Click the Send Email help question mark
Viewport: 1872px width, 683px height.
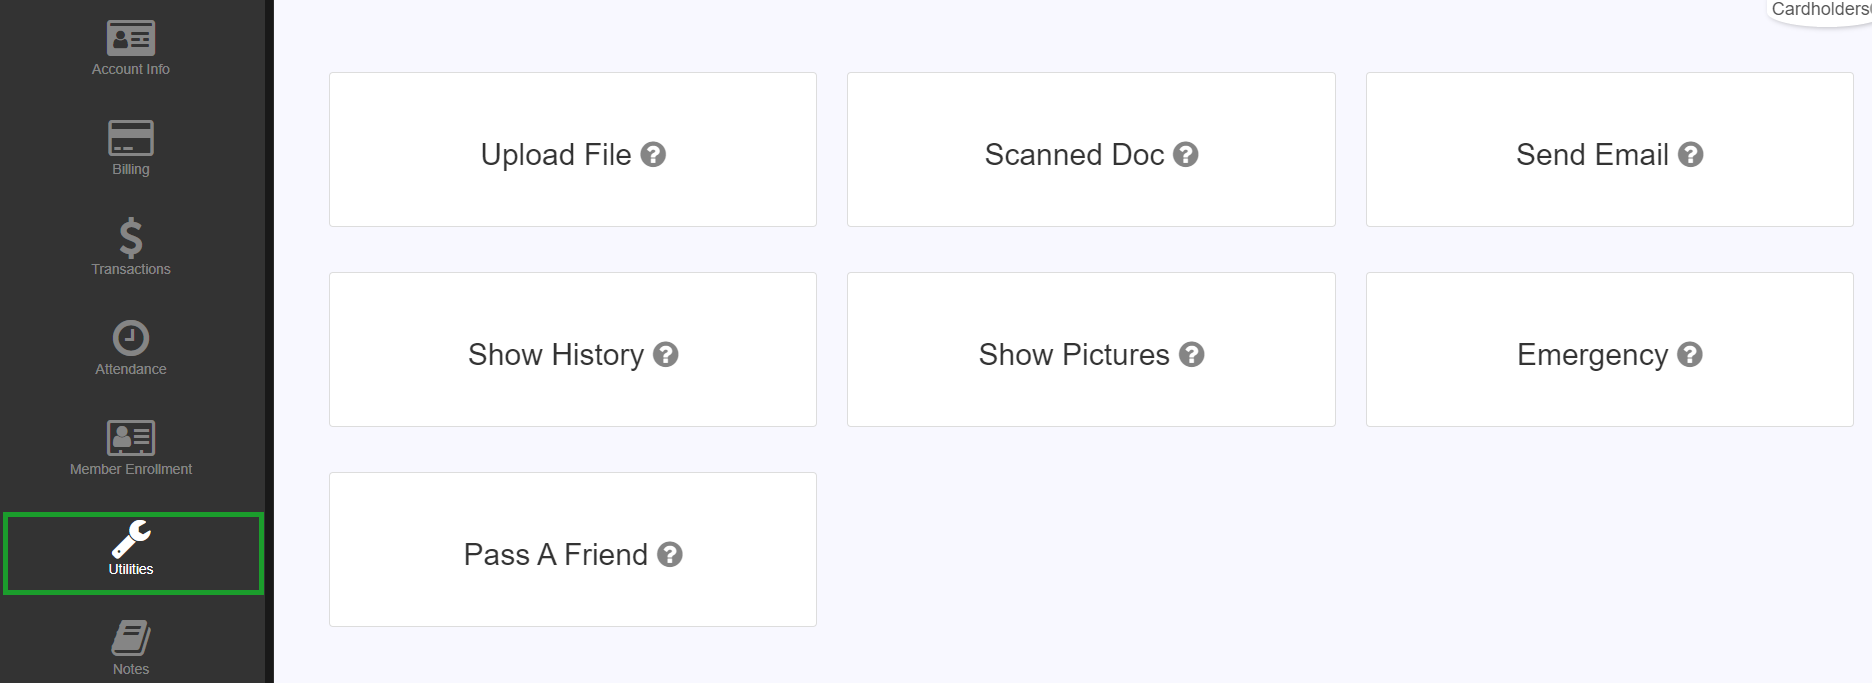click(1691, 155)
